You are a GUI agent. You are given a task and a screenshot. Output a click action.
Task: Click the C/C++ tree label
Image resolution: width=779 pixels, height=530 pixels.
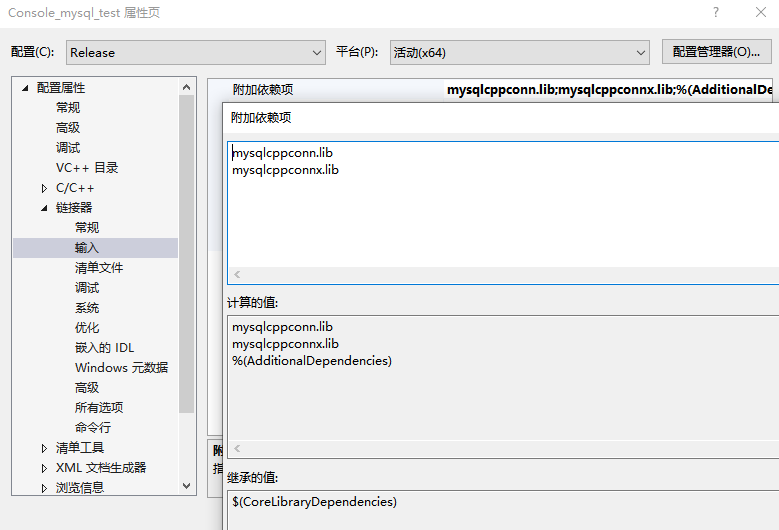click(75, 188)
